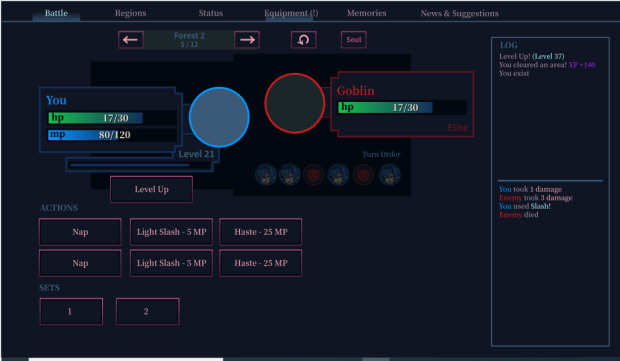This screenshot has height=361, width=620.
Task: Switch to the Regions tab
Action: coord(130,13)
